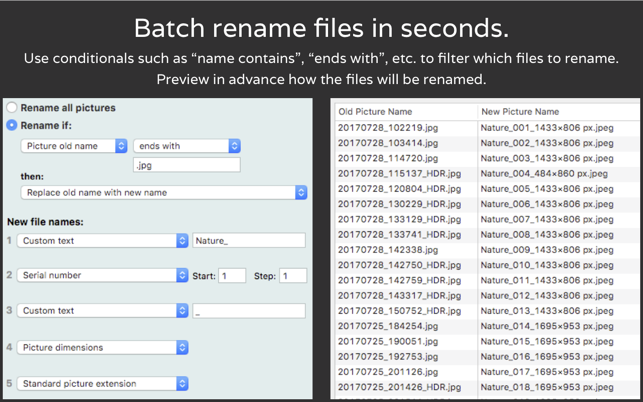Viewport: 643px width, 402px height.
Task: Select old name 20170728_143317_HDR.jpg
Action: pos(399,296)
